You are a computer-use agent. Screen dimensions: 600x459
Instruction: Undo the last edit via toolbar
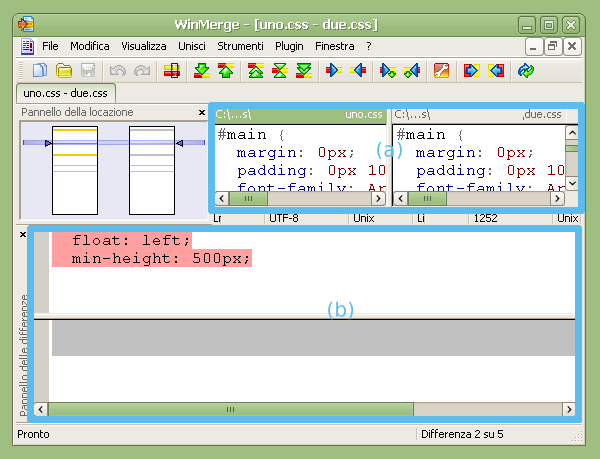coord(117,70)
